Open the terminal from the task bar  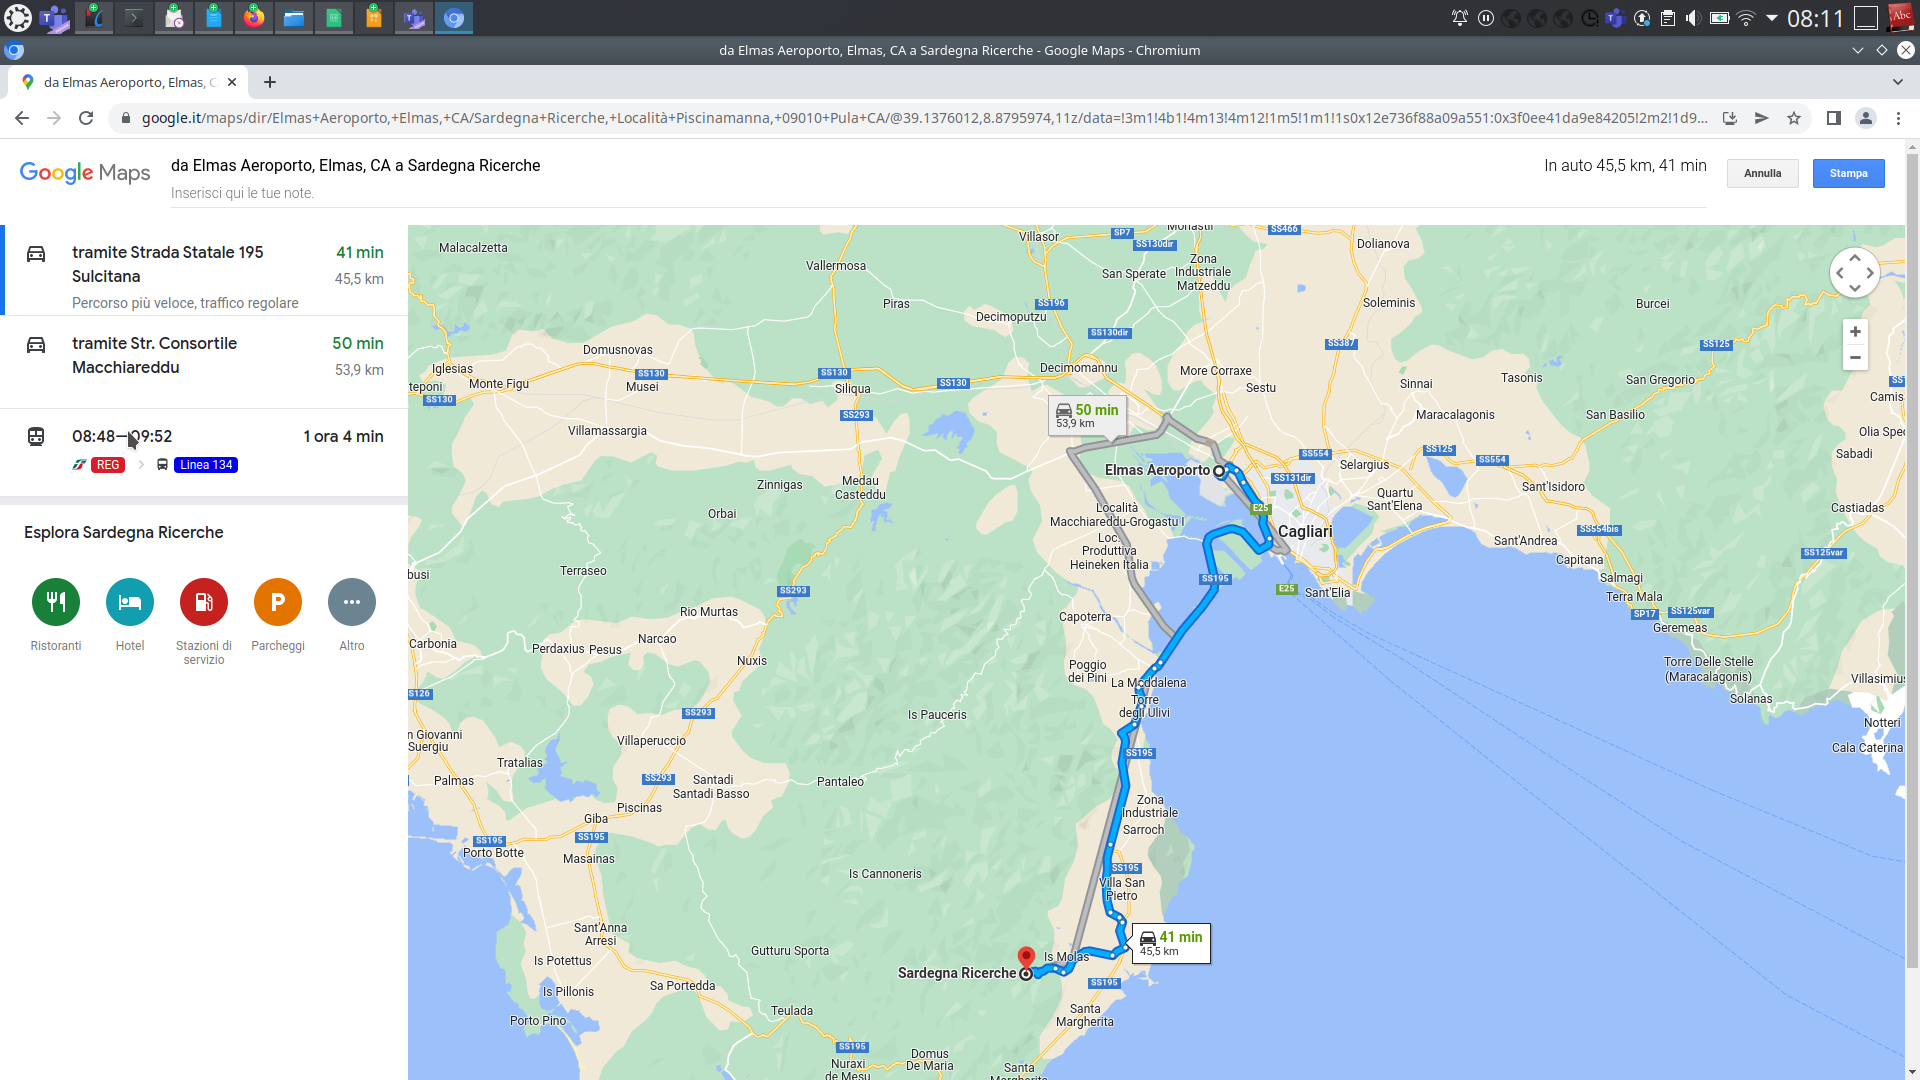134,17
